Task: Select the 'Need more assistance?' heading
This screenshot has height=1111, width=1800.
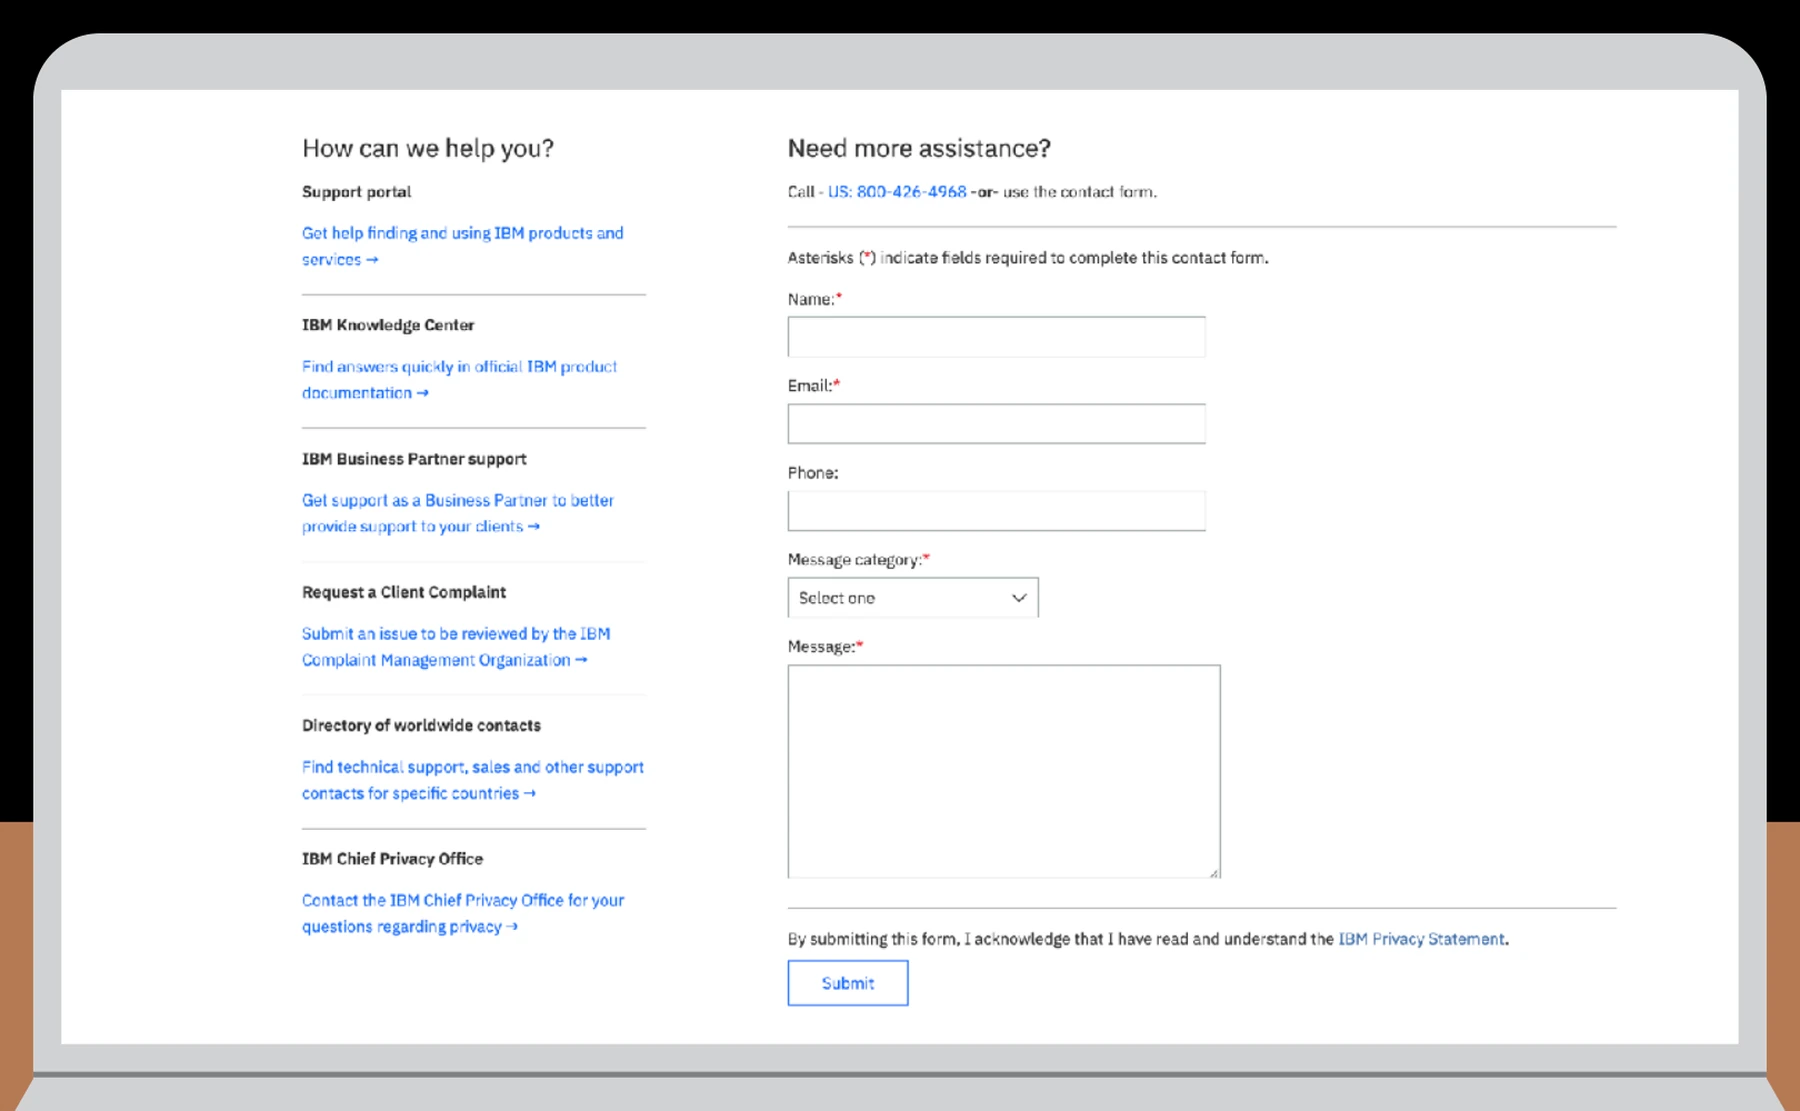Action: (919, 148)
